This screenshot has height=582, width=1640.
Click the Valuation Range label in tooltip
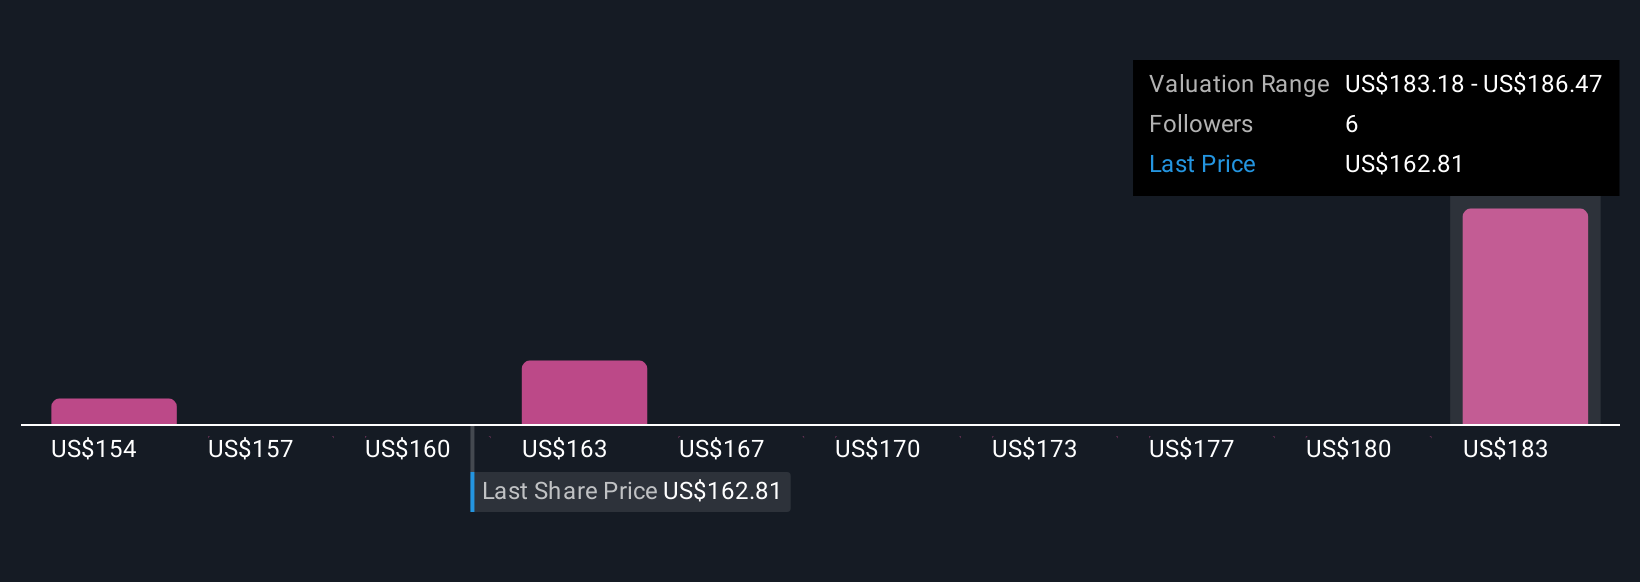click(x=1239, y=84)
